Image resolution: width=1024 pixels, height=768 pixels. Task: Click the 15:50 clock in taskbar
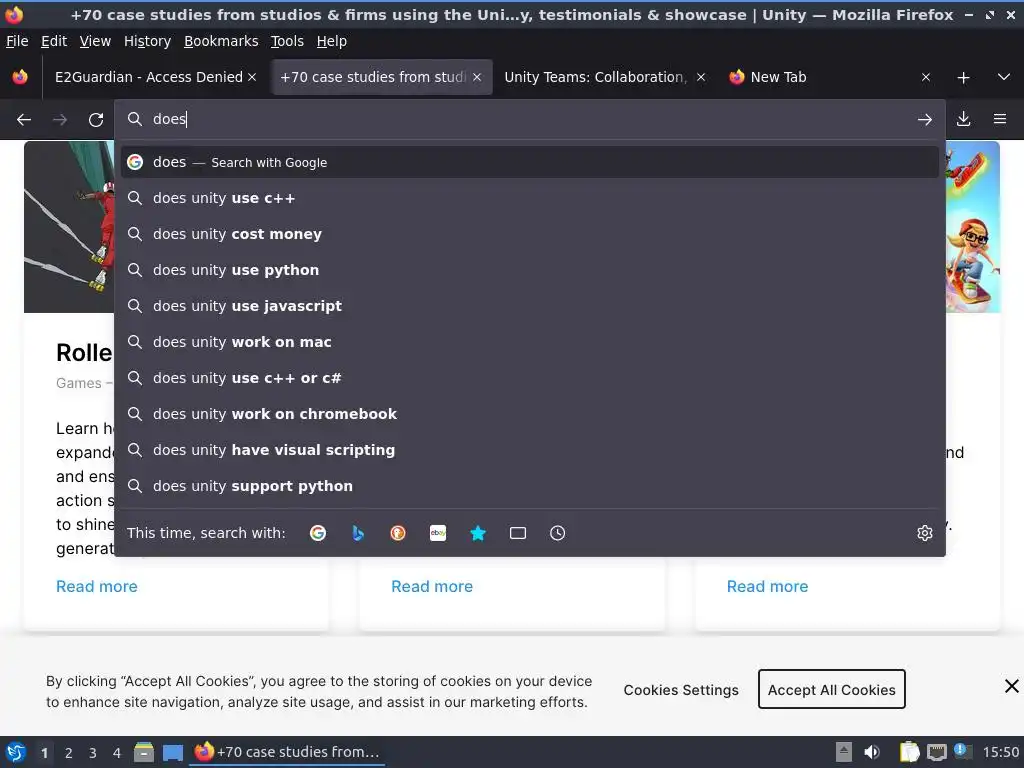click(x=1000, y=752)
